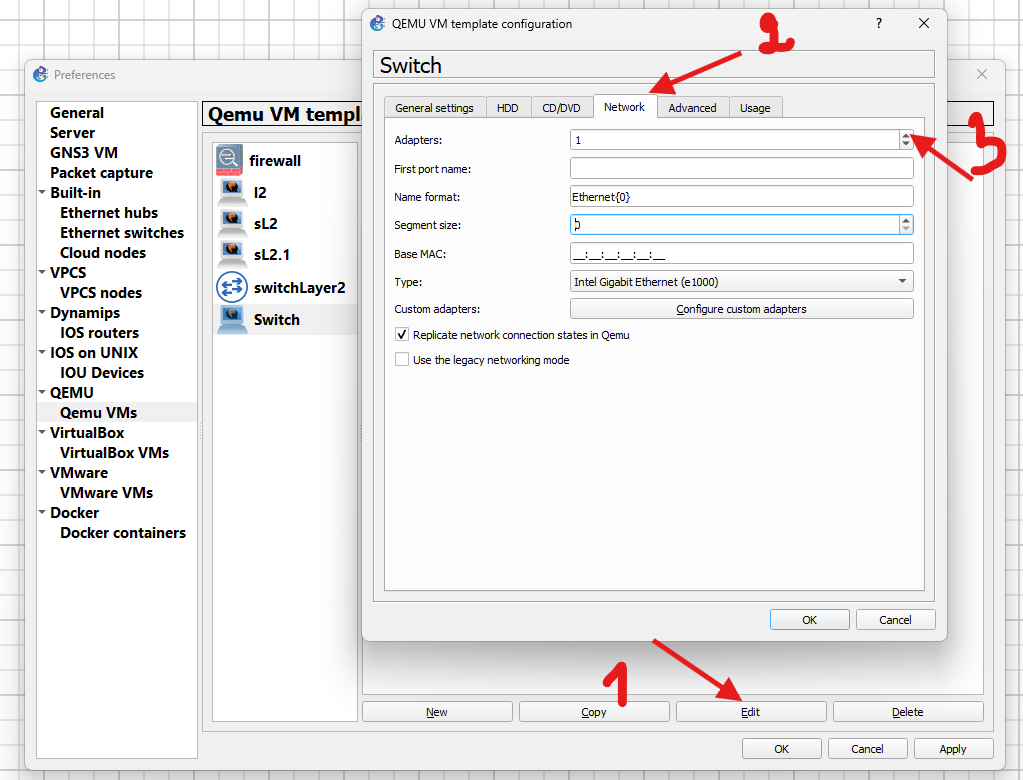
Task: Open the Advanced tab
Action: pos(692,108)
